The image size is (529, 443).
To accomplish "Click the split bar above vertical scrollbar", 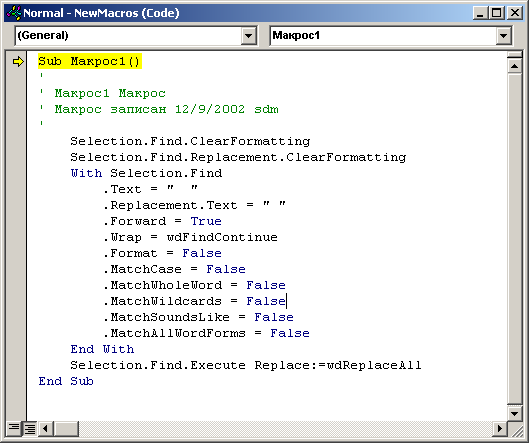I will 514,55.
